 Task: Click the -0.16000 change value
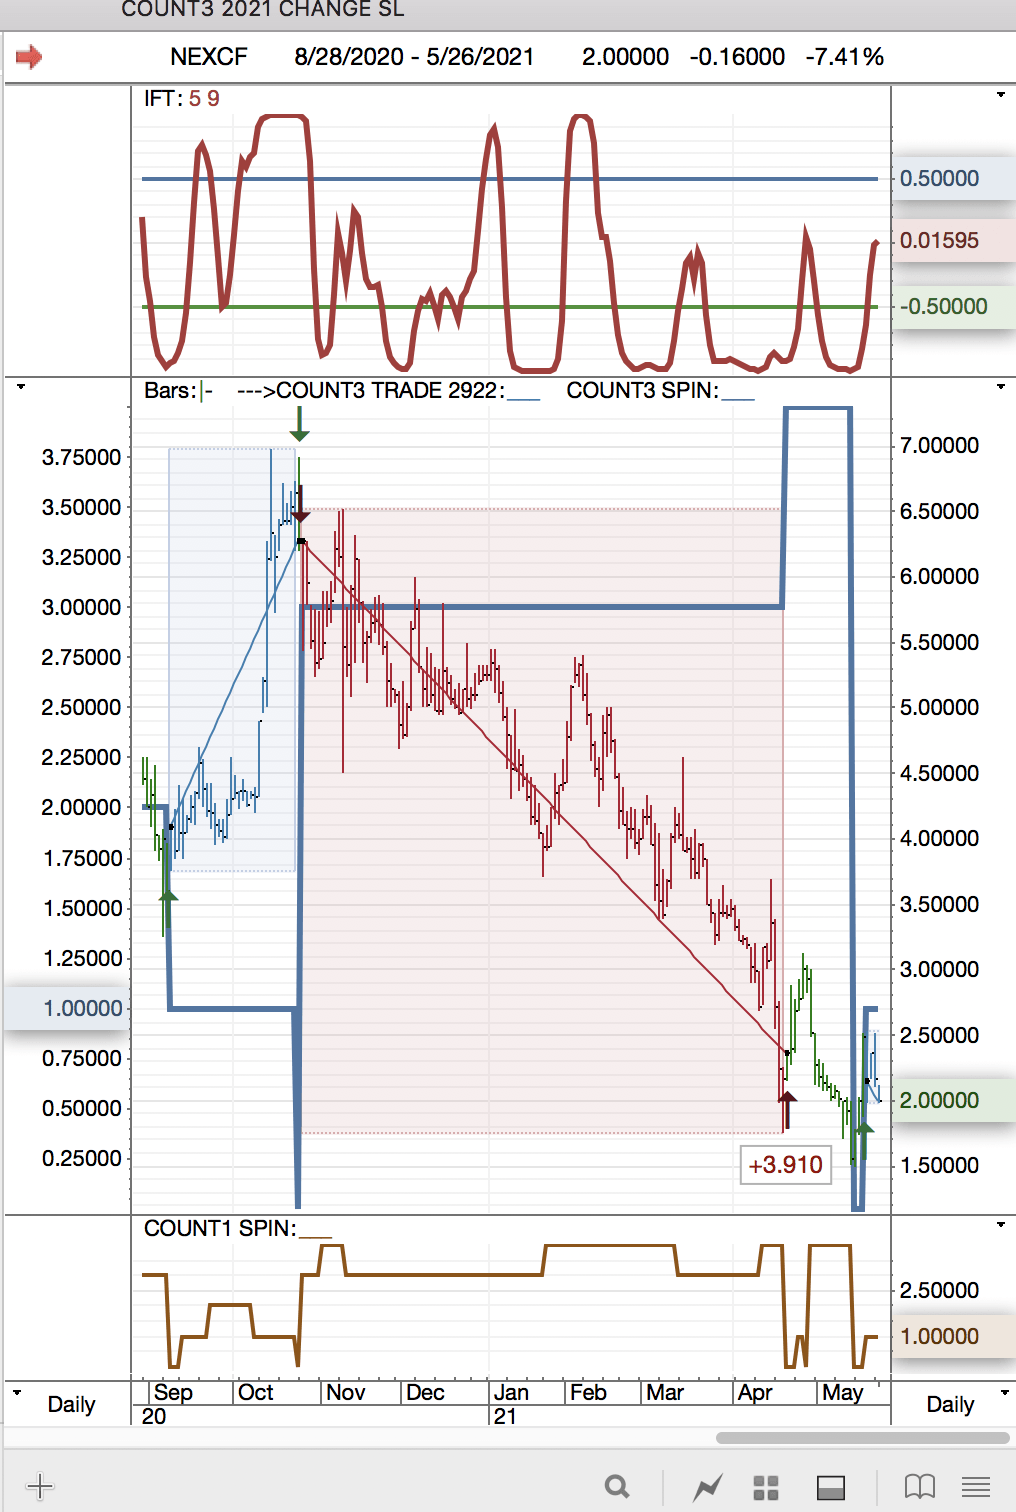pos(737,57)
